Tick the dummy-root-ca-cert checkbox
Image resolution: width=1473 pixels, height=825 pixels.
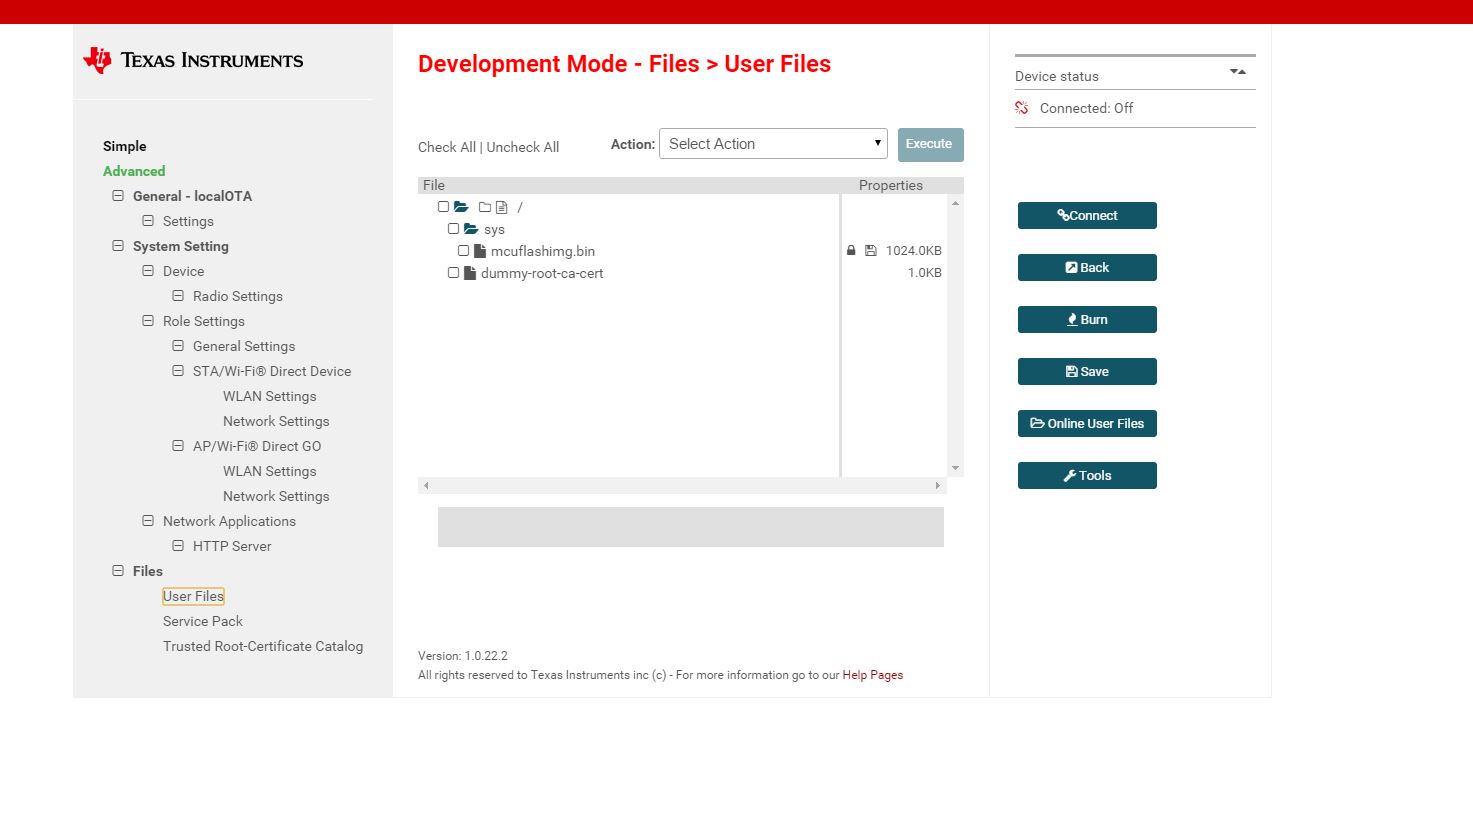[x=454, y=273]
